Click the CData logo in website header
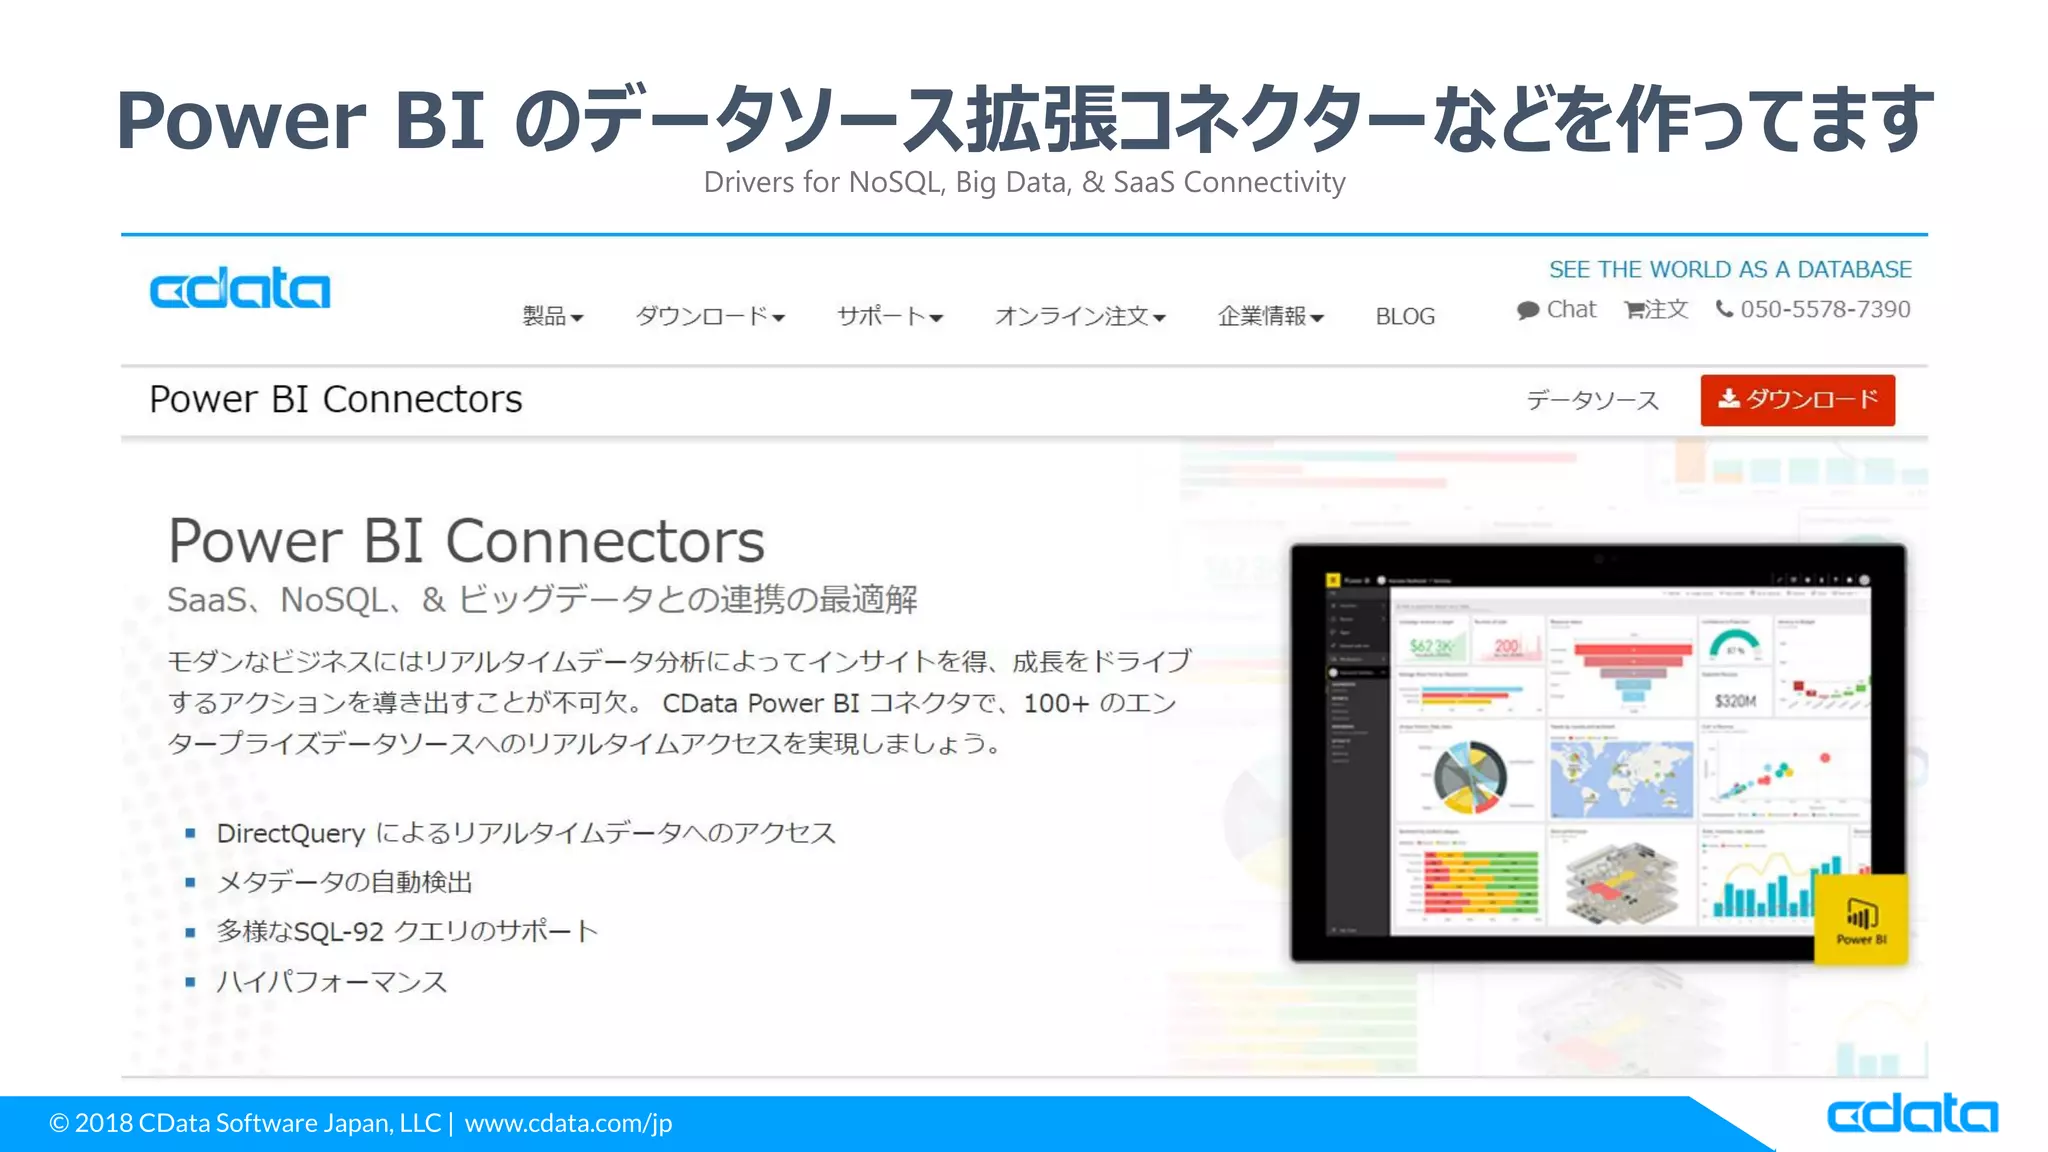 click(240, 288)
